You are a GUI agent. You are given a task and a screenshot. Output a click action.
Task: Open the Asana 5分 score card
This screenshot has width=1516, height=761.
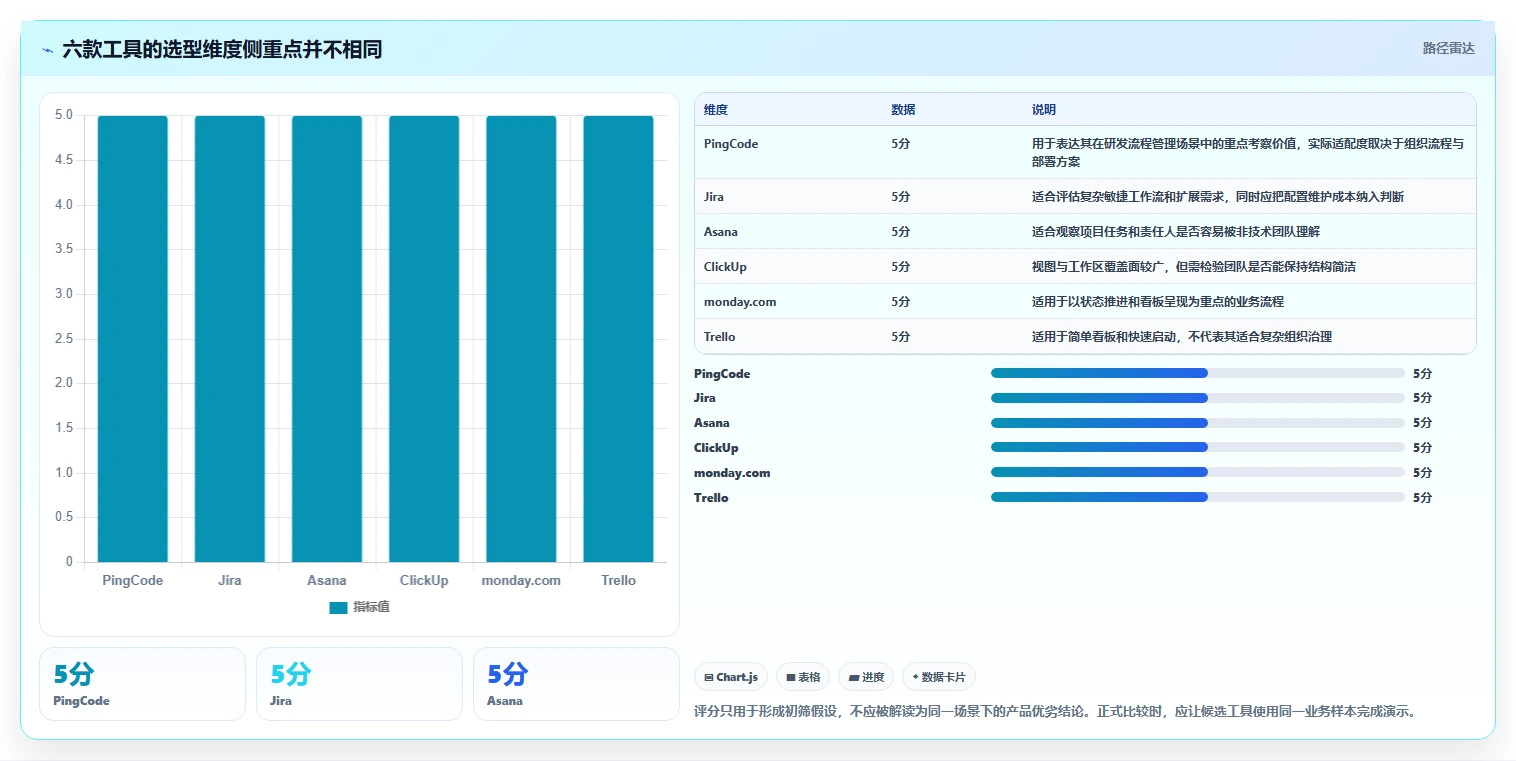576,684
